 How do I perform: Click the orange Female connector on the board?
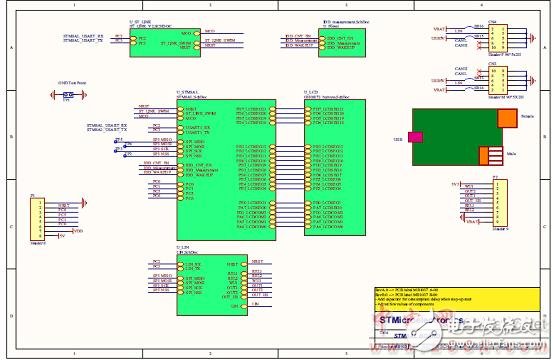point(507,118)
